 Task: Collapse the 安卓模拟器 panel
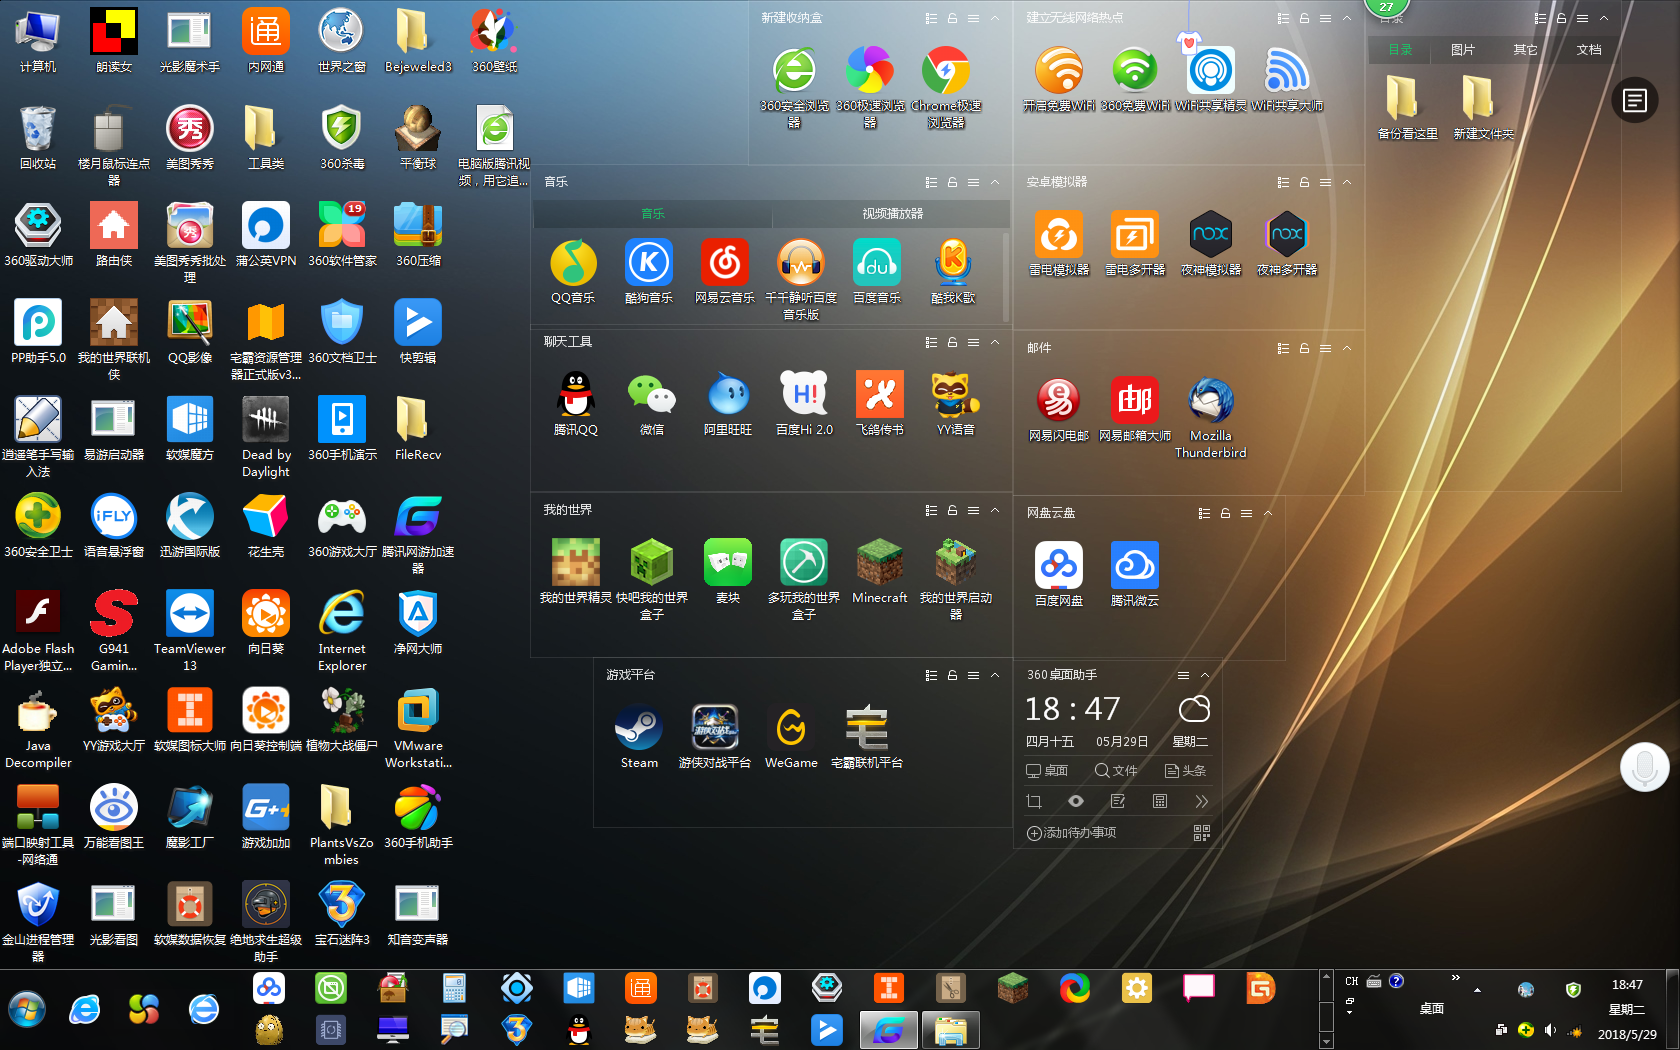(x=1347, y=182)
